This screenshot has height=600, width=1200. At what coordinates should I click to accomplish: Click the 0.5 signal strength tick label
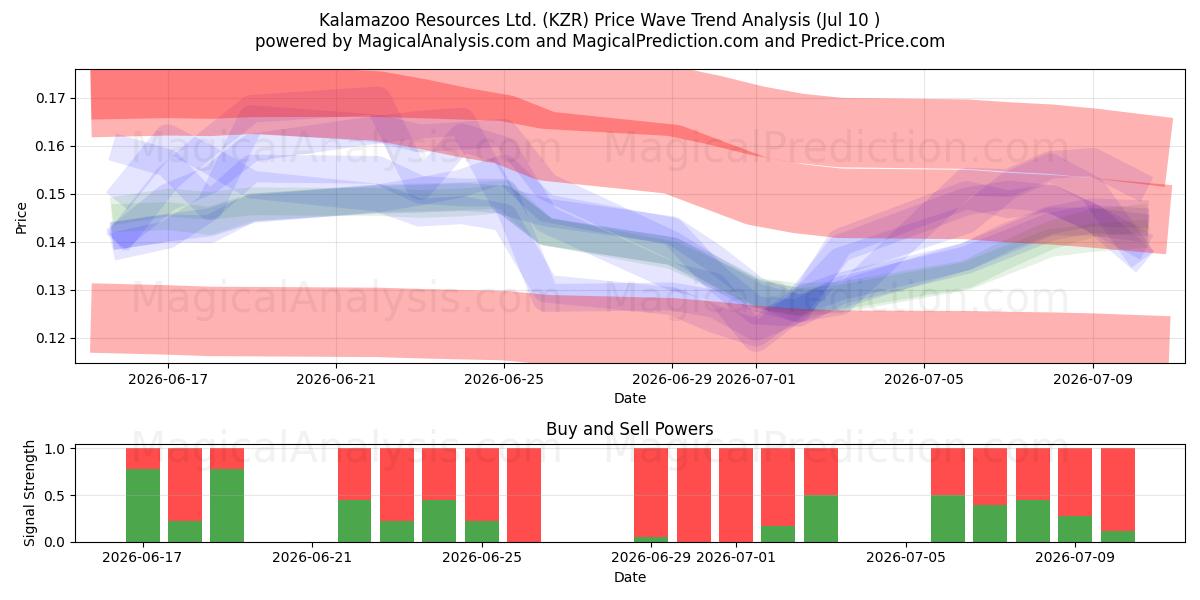point(57,495)
